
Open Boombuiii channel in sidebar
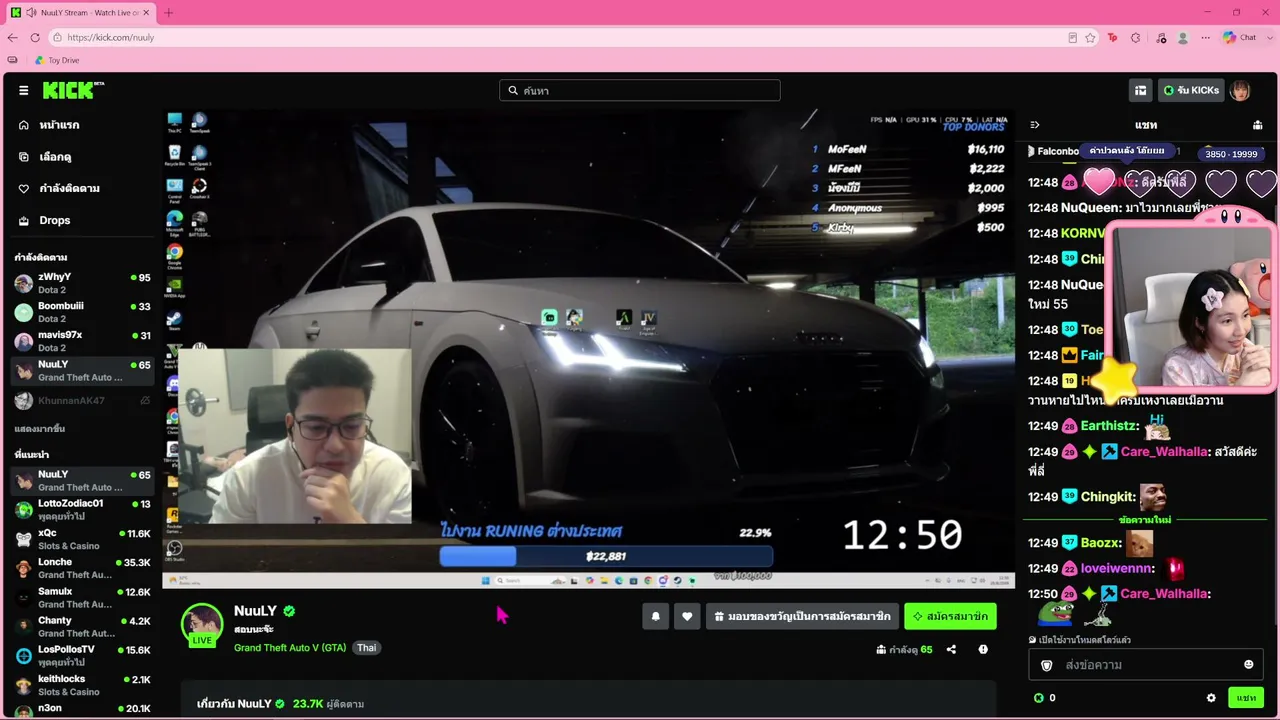82,312
